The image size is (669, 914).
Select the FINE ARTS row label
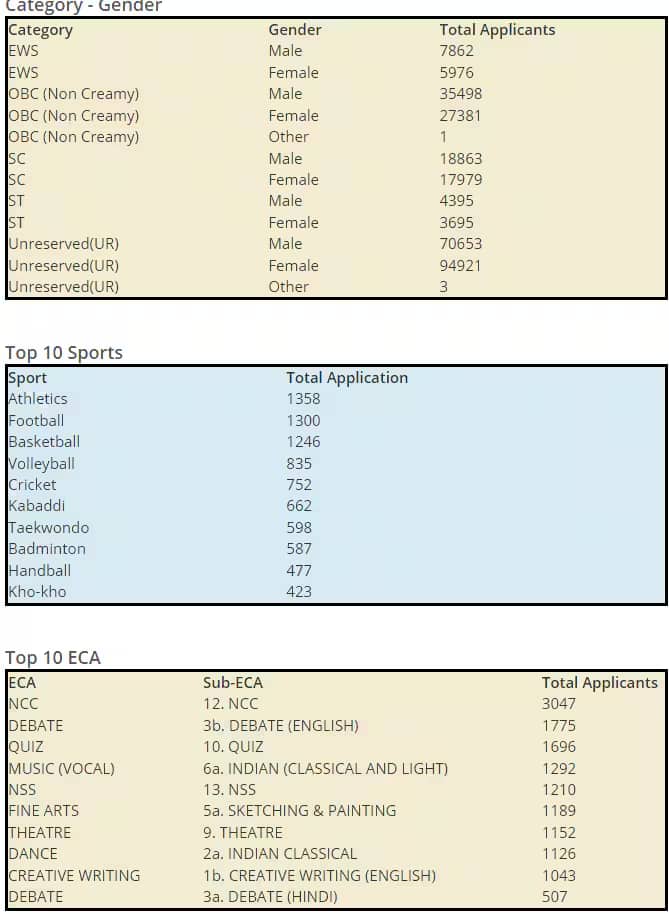[43, 811]
